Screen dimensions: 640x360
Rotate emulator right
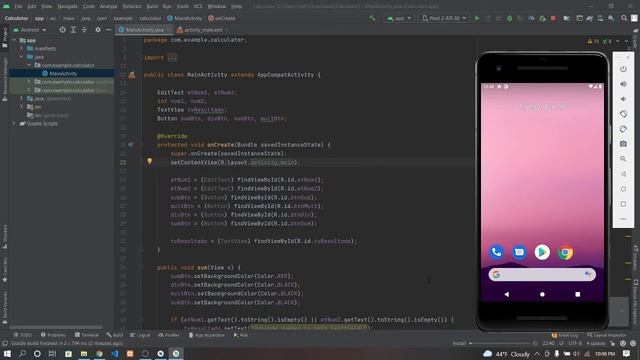[x=623, y=129]
